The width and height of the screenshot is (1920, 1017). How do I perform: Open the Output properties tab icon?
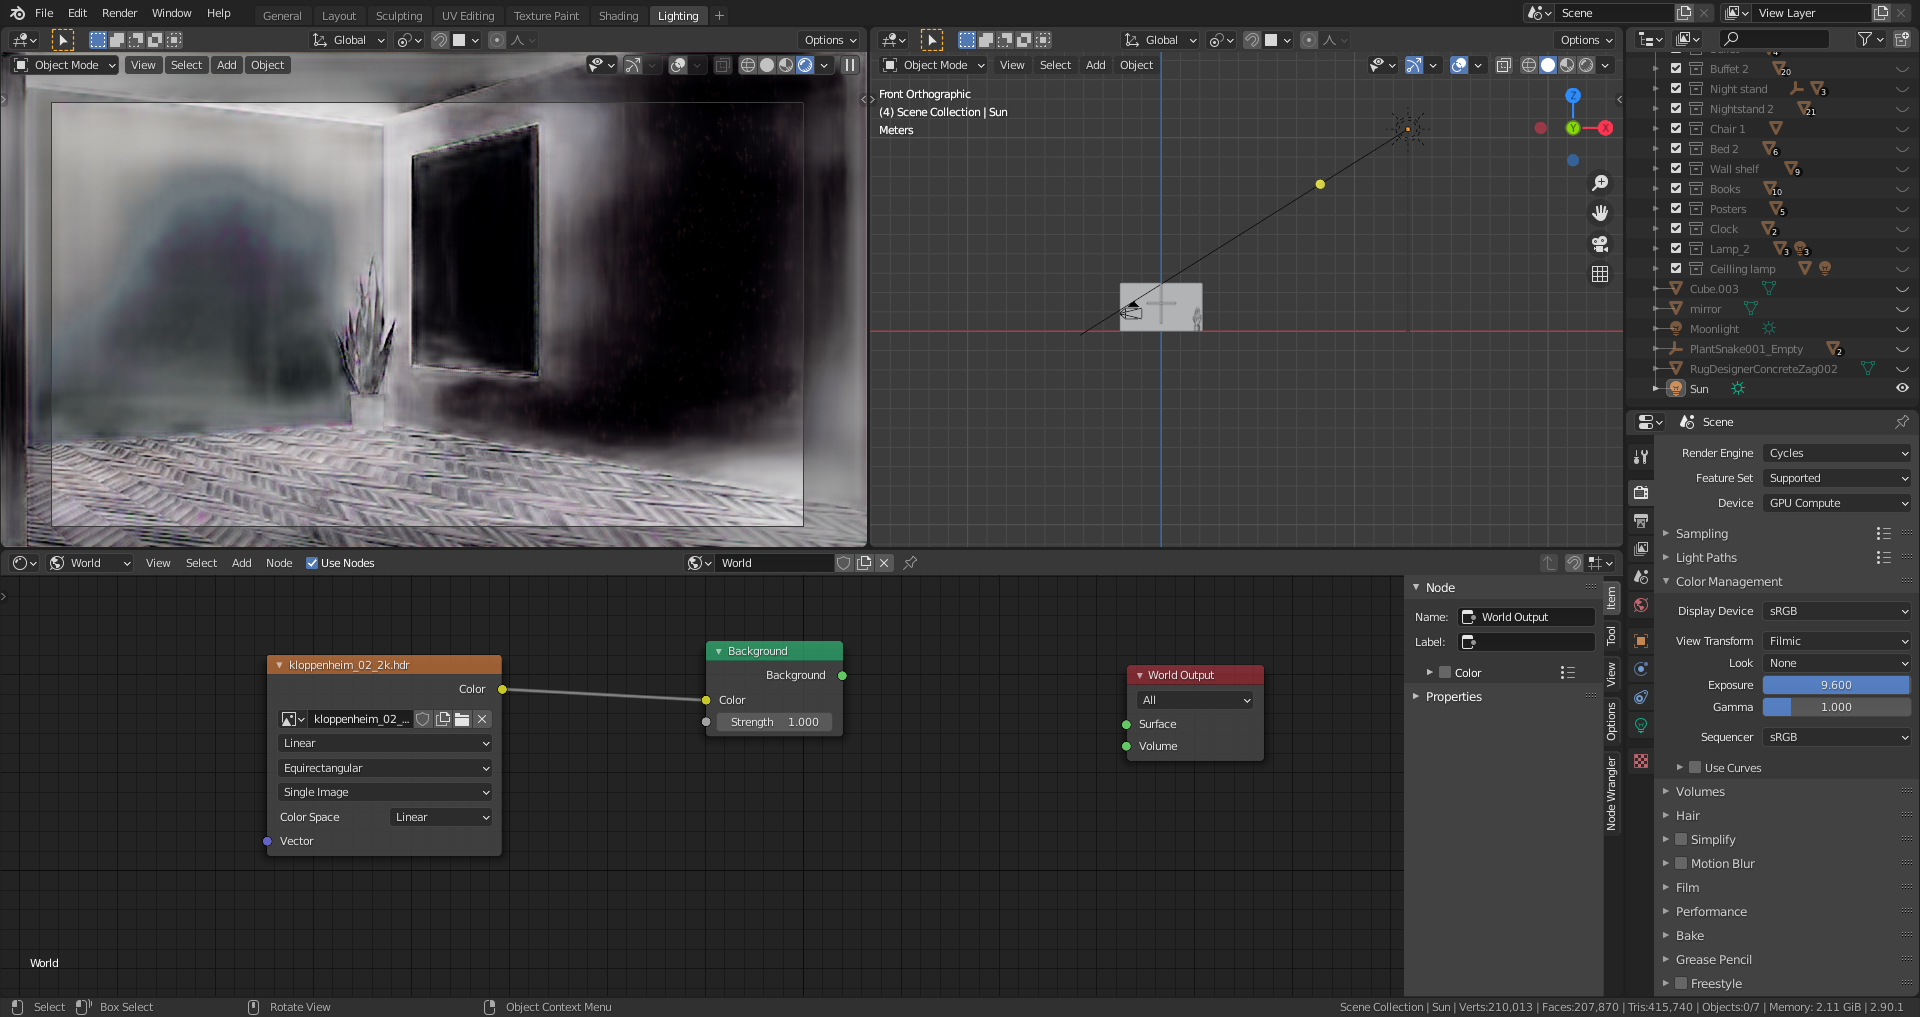point(1641,521)
